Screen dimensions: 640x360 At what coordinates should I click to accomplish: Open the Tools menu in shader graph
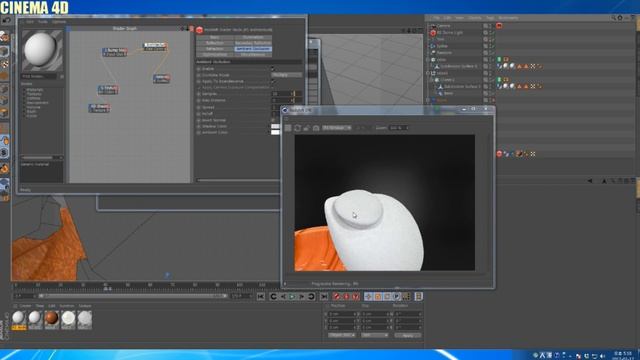coord(43,22)
